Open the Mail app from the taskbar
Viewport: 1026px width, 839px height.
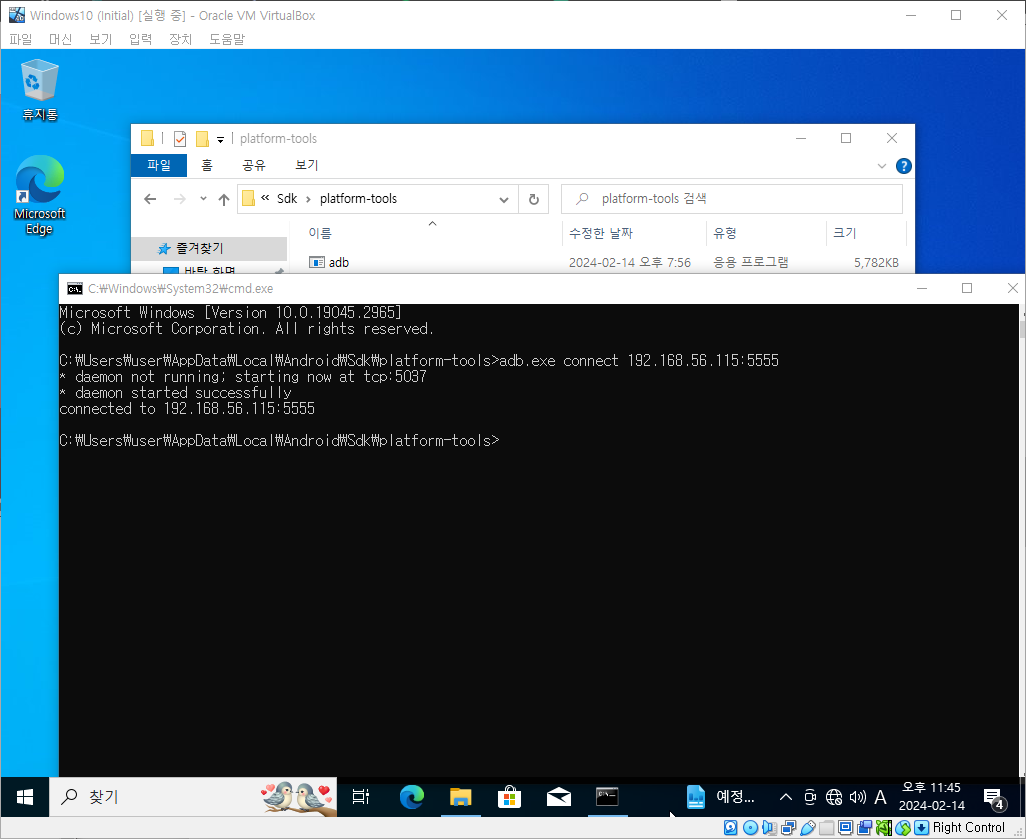[x=559, y=796]
